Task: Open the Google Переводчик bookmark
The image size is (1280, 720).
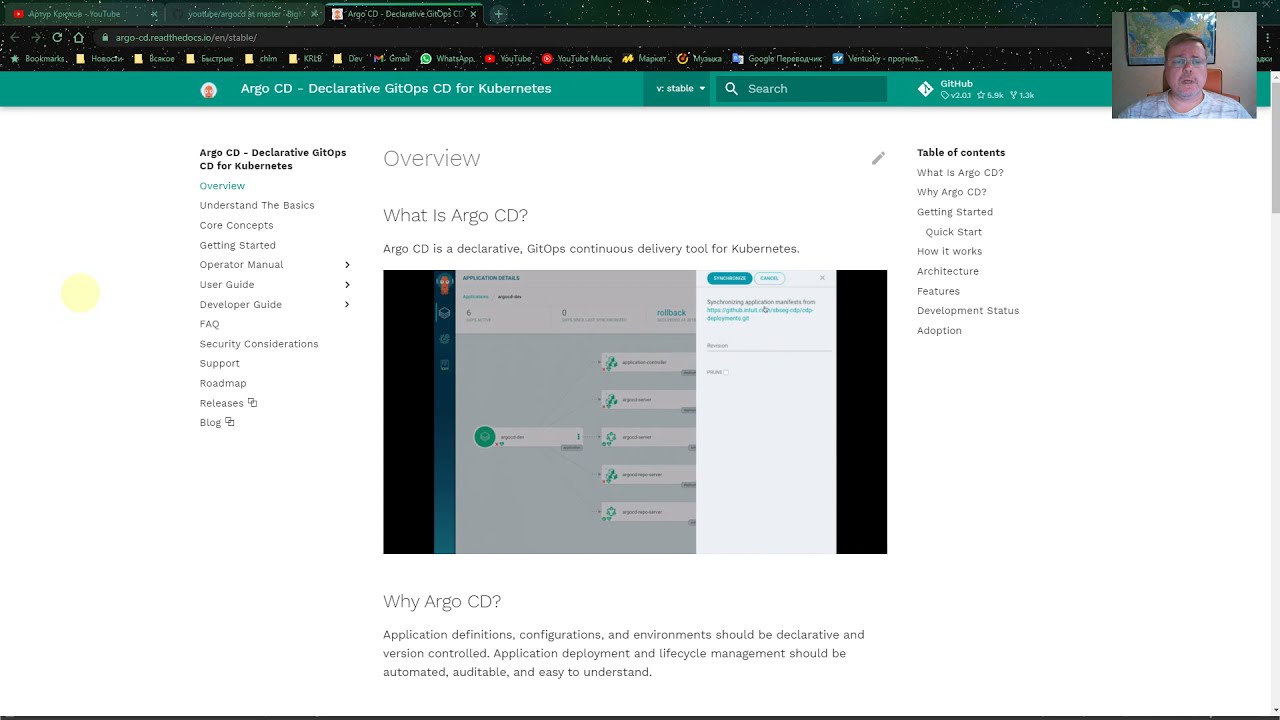Action: click(777, 59)
